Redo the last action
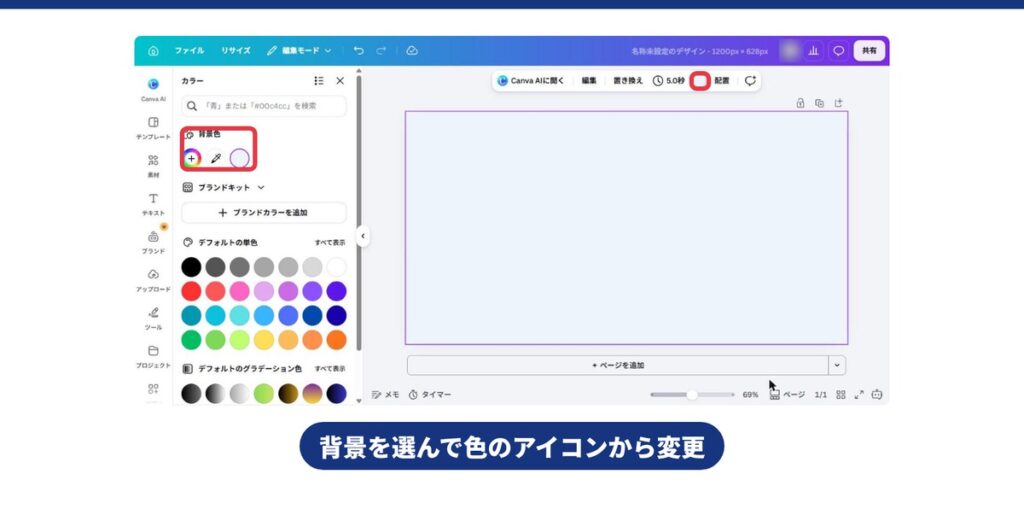The height and width of the screenshot is (509, 1024). [x=381, y=51]
